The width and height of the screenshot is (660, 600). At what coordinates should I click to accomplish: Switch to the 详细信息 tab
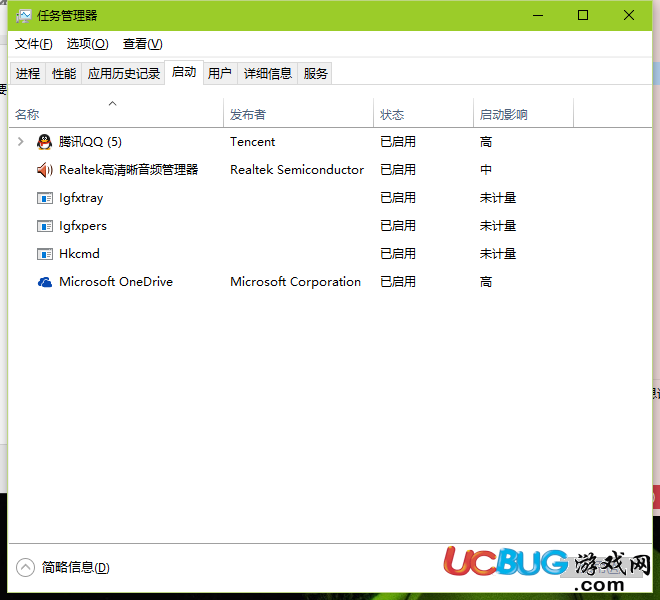[x=268, y=73]
